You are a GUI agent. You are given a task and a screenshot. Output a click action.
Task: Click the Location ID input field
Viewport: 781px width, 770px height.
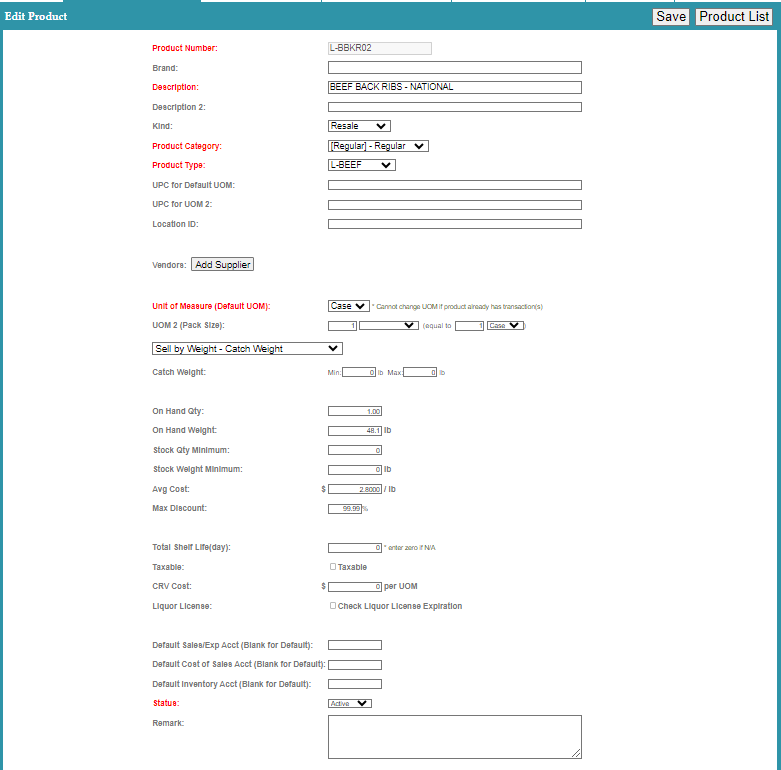click(x=454, y=224)
